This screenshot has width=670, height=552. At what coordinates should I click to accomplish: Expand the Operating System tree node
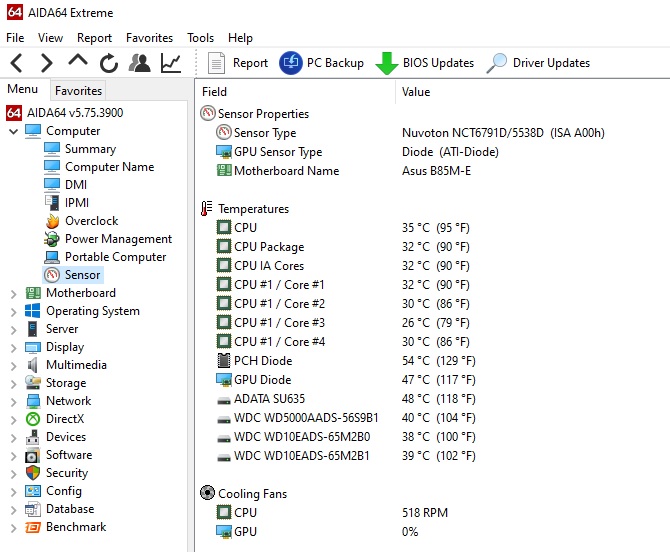13,311
